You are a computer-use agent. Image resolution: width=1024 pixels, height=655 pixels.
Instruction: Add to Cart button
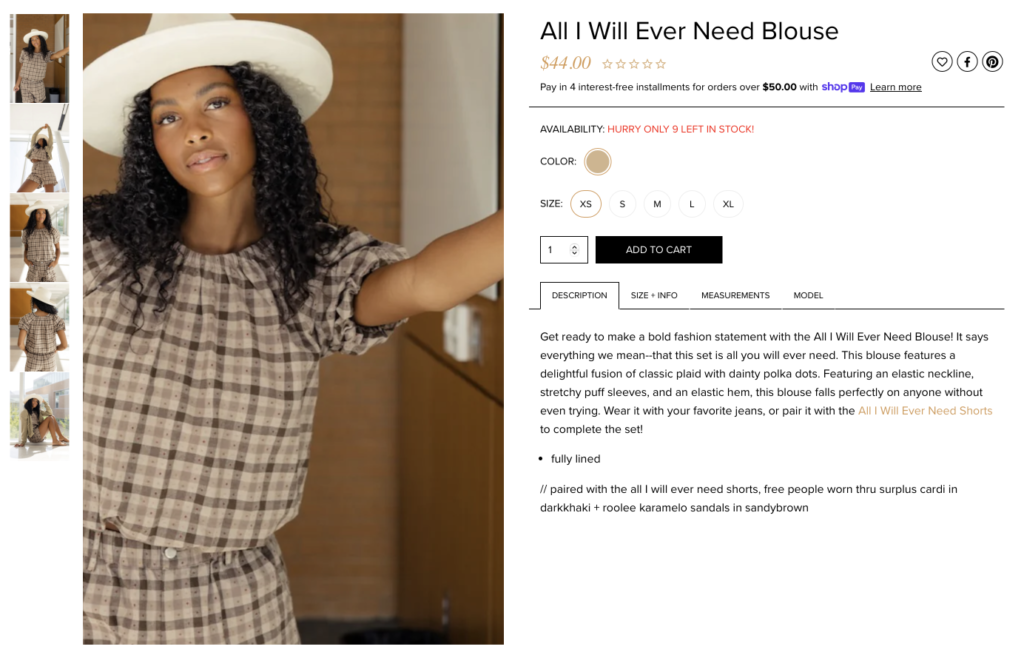tap(659, 249)
